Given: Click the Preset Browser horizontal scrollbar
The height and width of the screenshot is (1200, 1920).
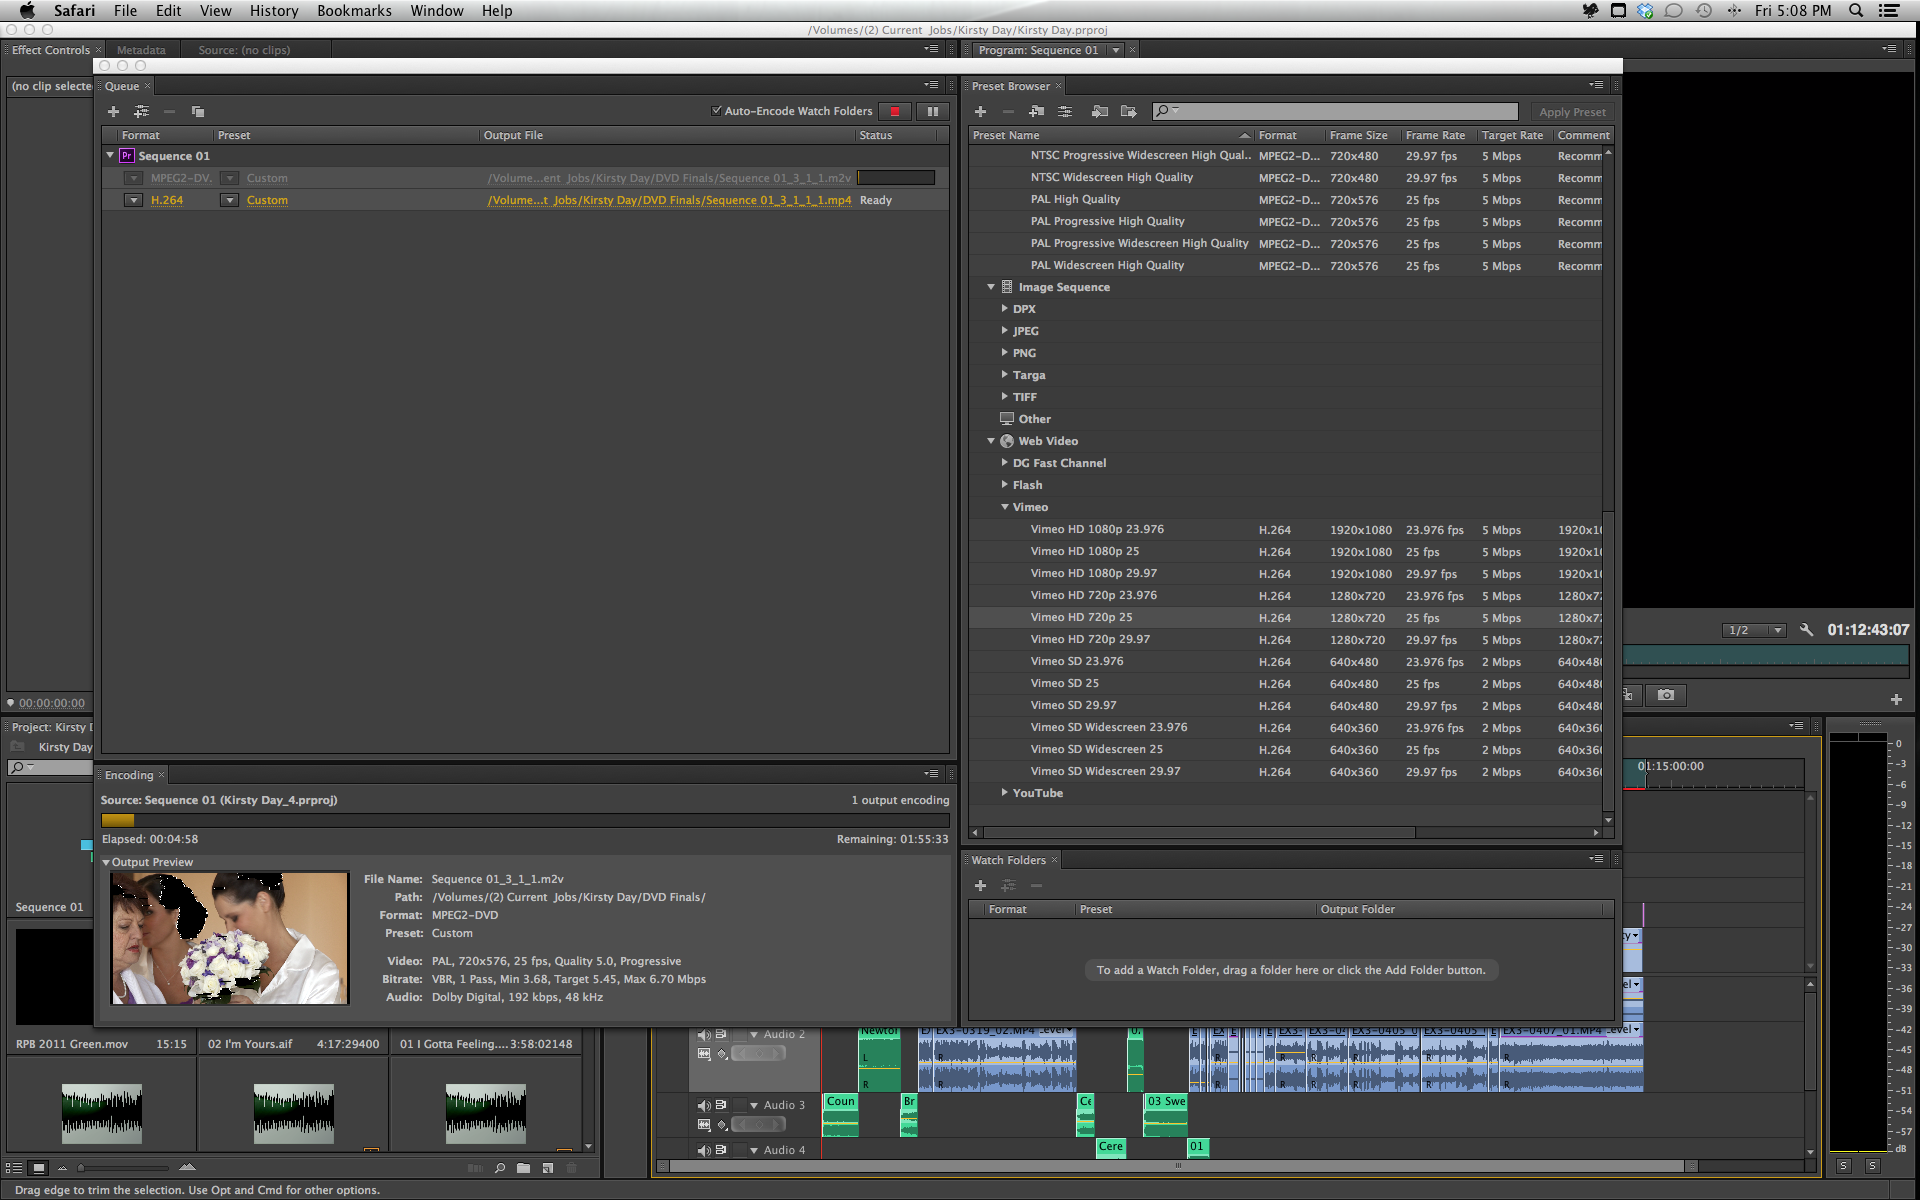Looking at the screenshot, I should tap(1200, 832).
